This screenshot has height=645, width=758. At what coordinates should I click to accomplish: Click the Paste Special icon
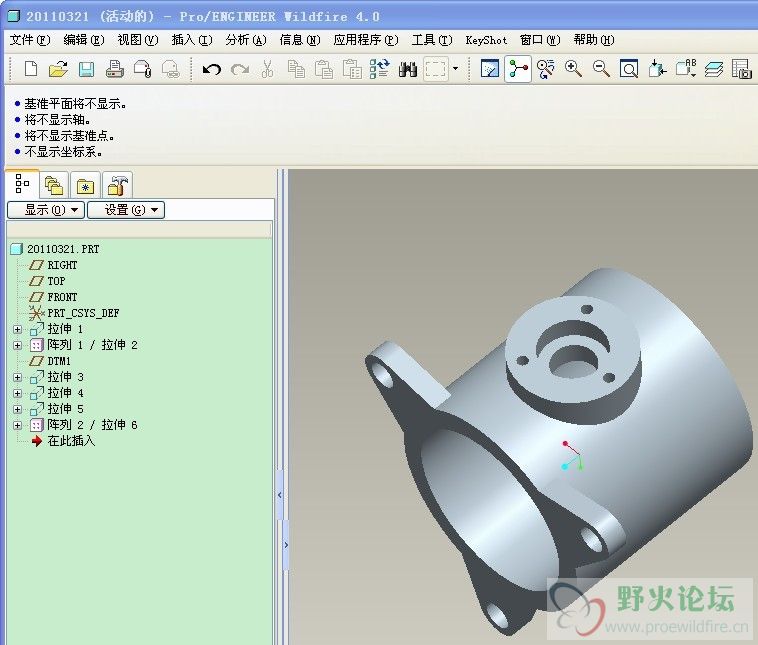[x=352, y=69]
